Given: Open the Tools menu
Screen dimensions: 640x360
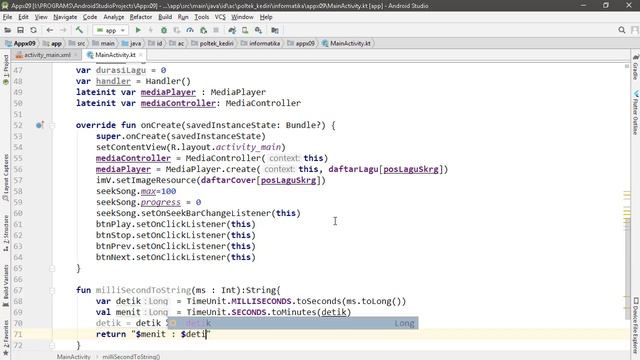Looking at the screenshot, I should pyautogui.click(x=202, y=17).
